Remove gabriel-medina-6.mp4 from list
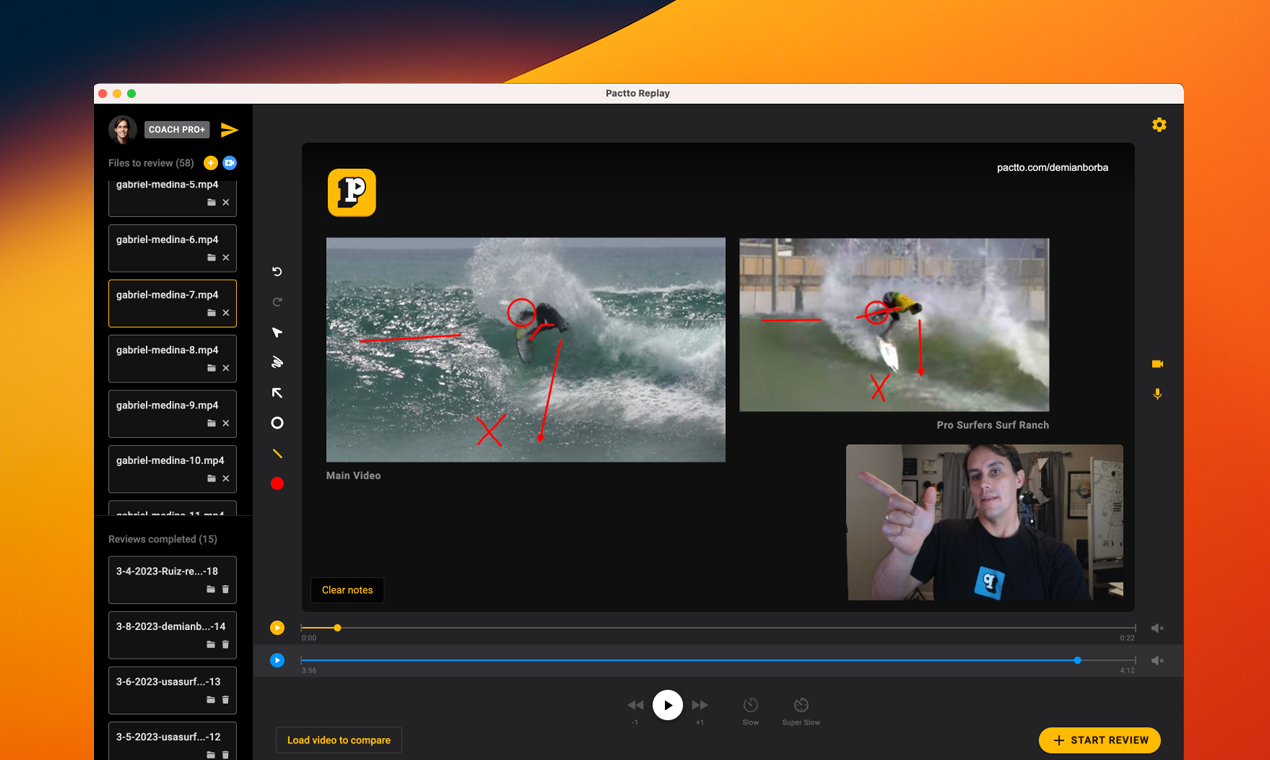The image size is (1270, 760). pos(226,258)
